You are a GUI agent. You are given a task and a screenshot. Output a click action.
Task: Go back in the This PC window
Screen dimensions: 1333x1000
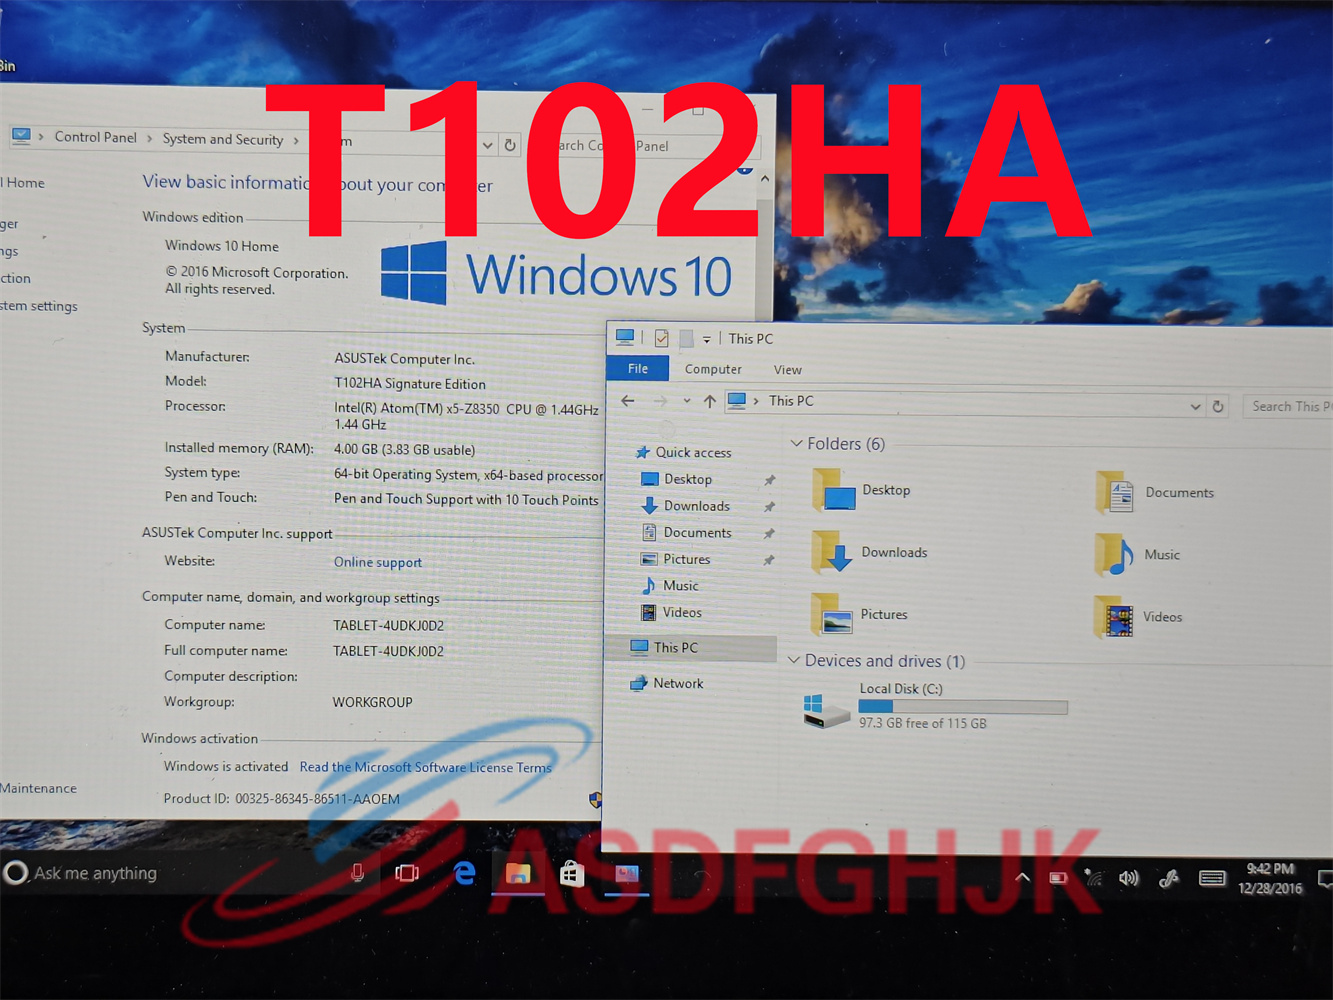[628, 401]
